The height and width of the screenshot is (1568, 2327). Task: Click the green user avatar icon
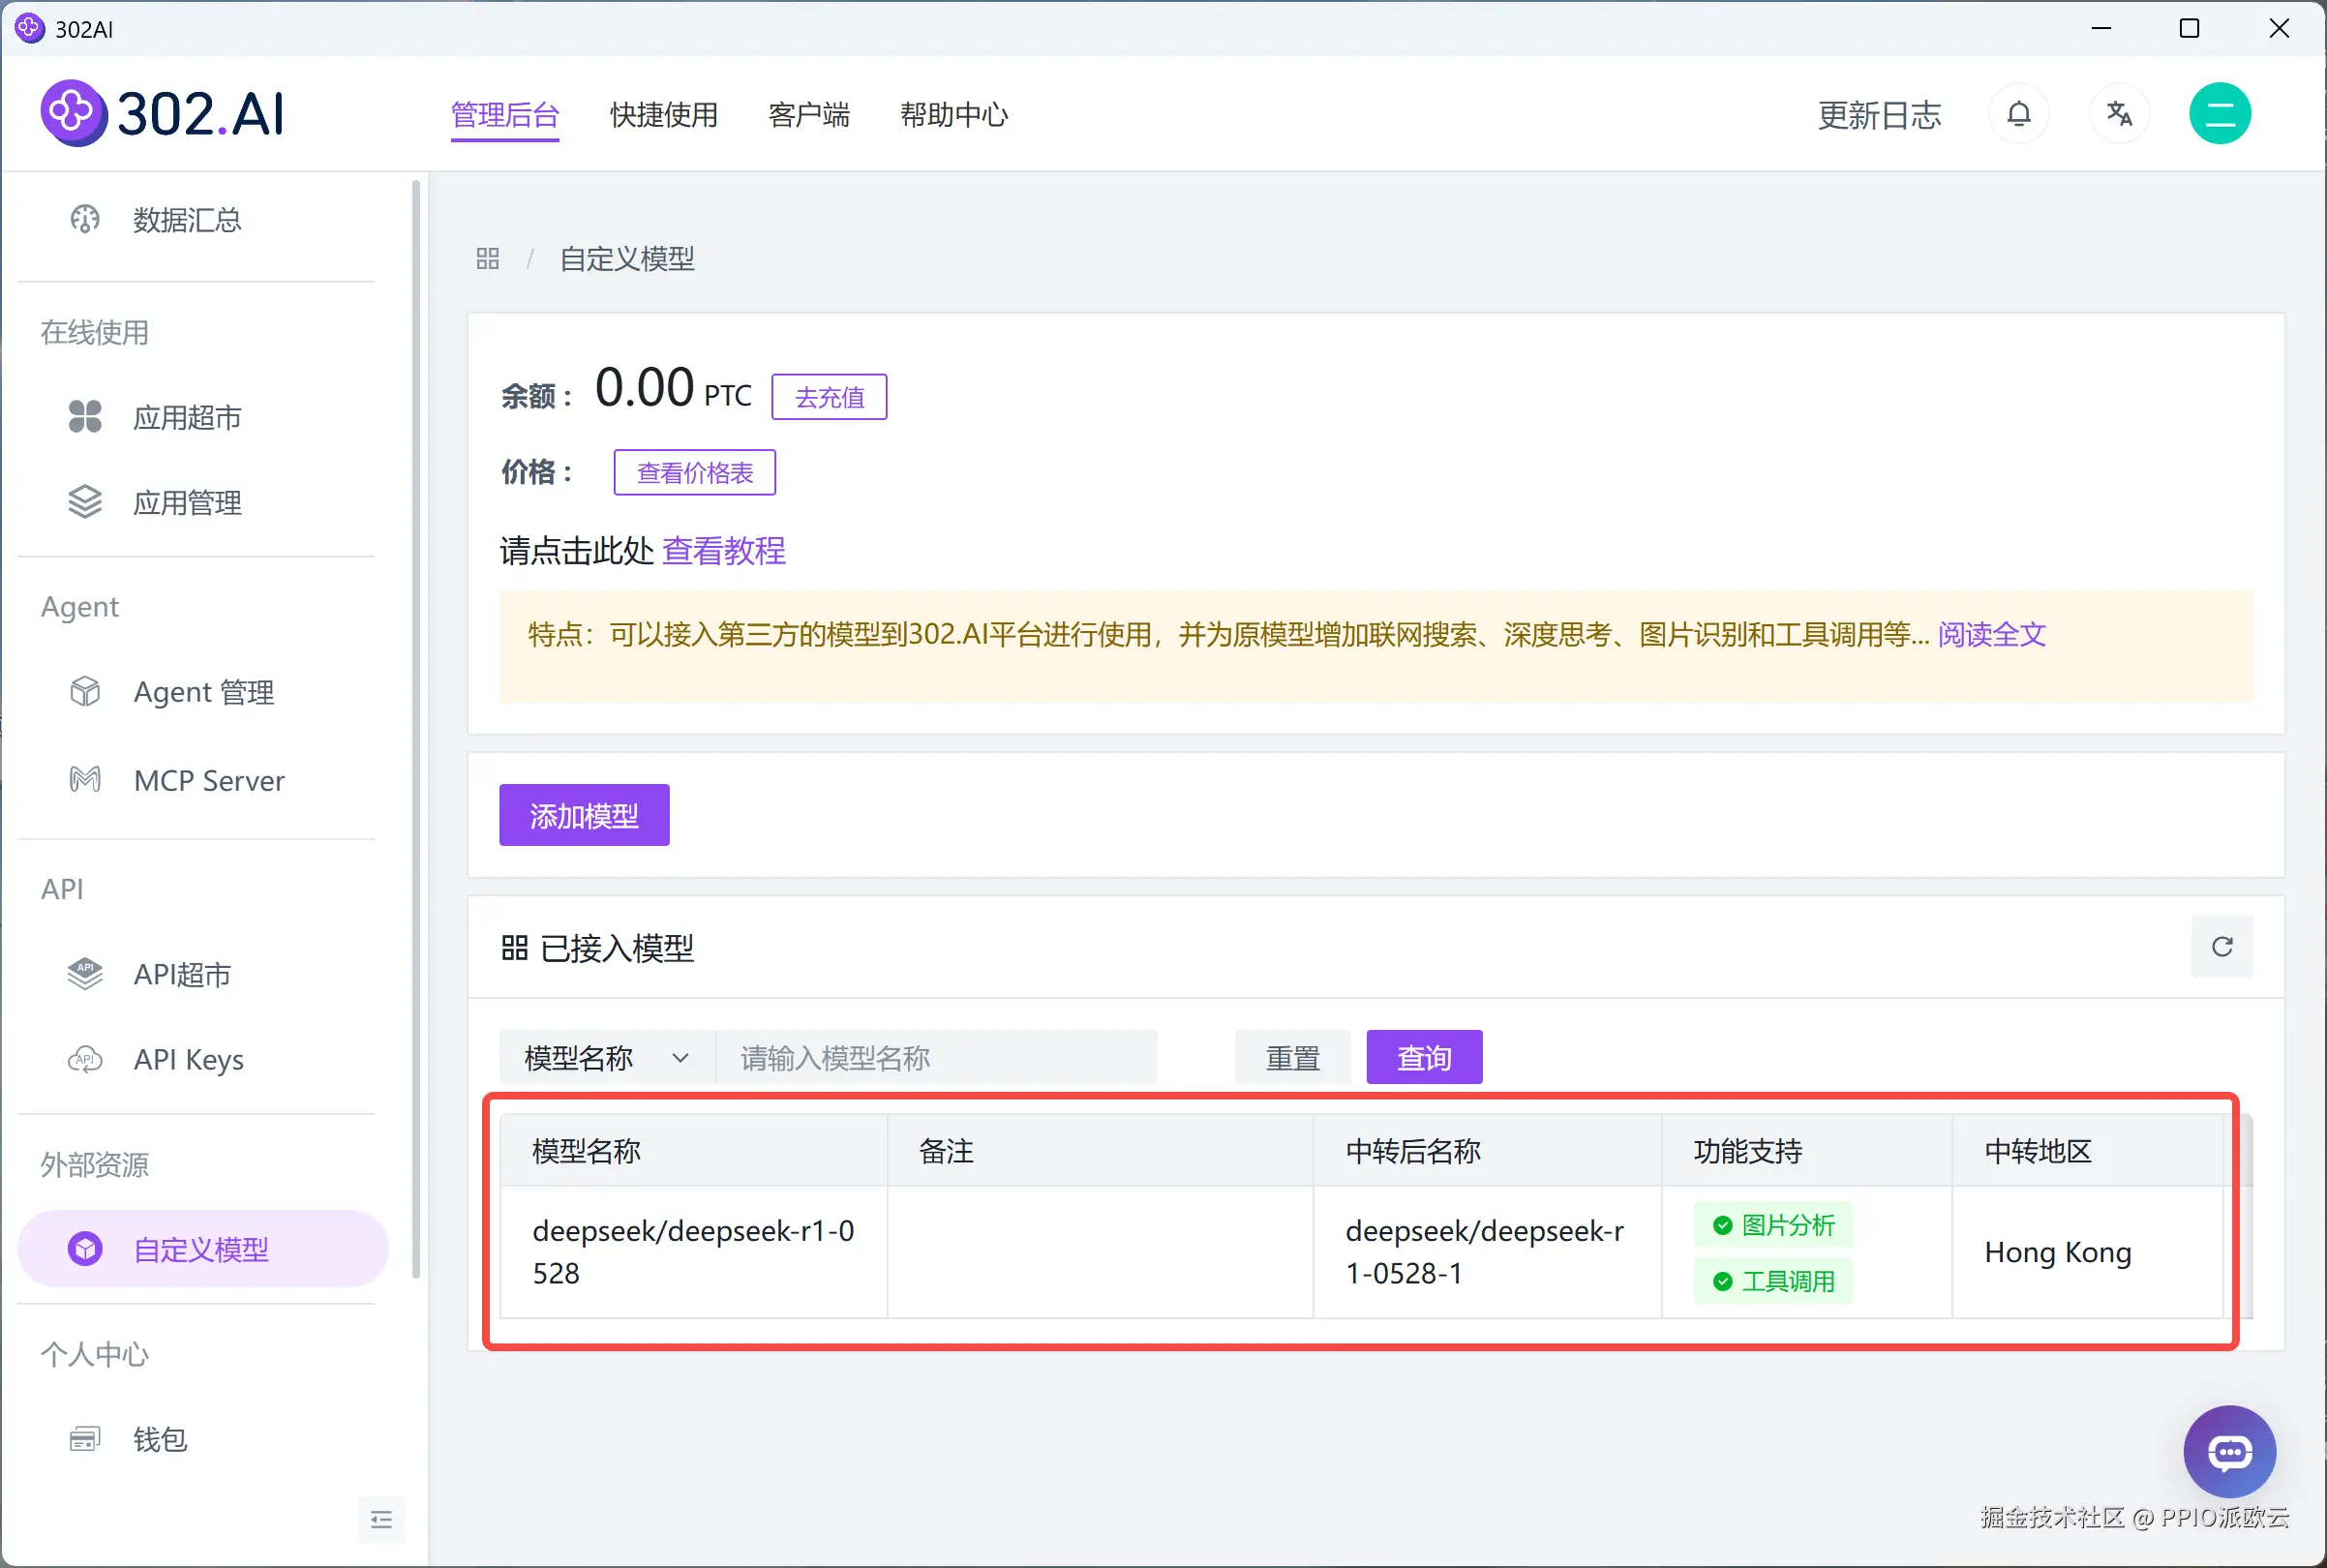point(2219,114)
